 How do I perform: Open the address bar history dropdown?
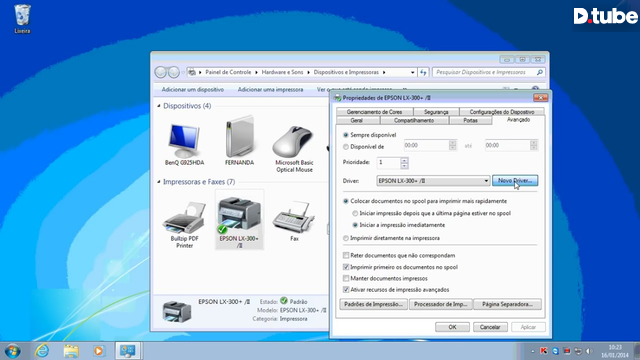click(x=413, y=72)
